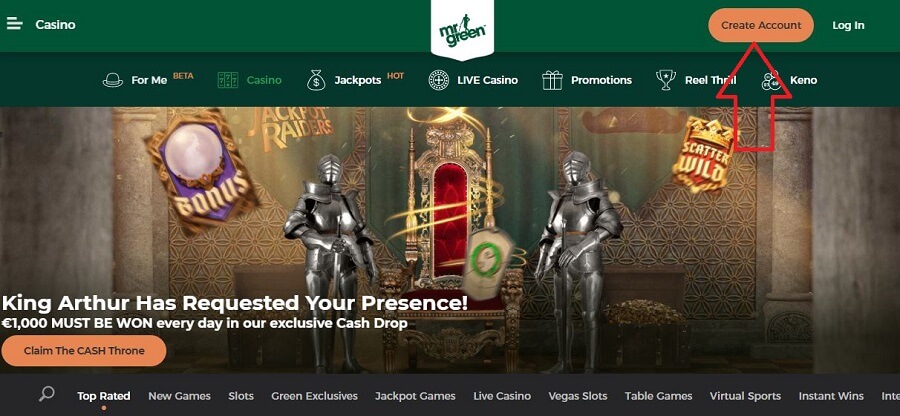Image resolution: width=900 pixels, height=416 pixels.
Task: Select the slot machine Casino icon
Action: point(228,80)
